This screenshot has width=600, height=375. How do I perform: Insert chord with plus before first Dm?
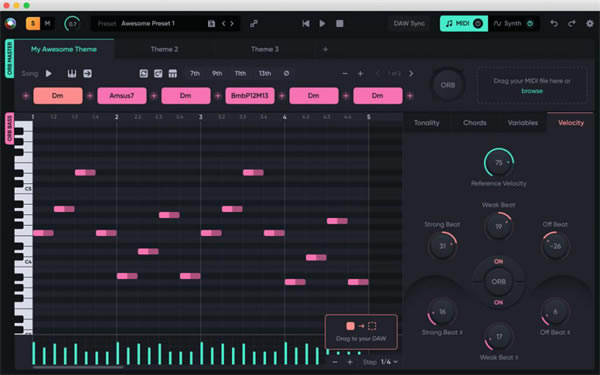[x=26, y=96]
